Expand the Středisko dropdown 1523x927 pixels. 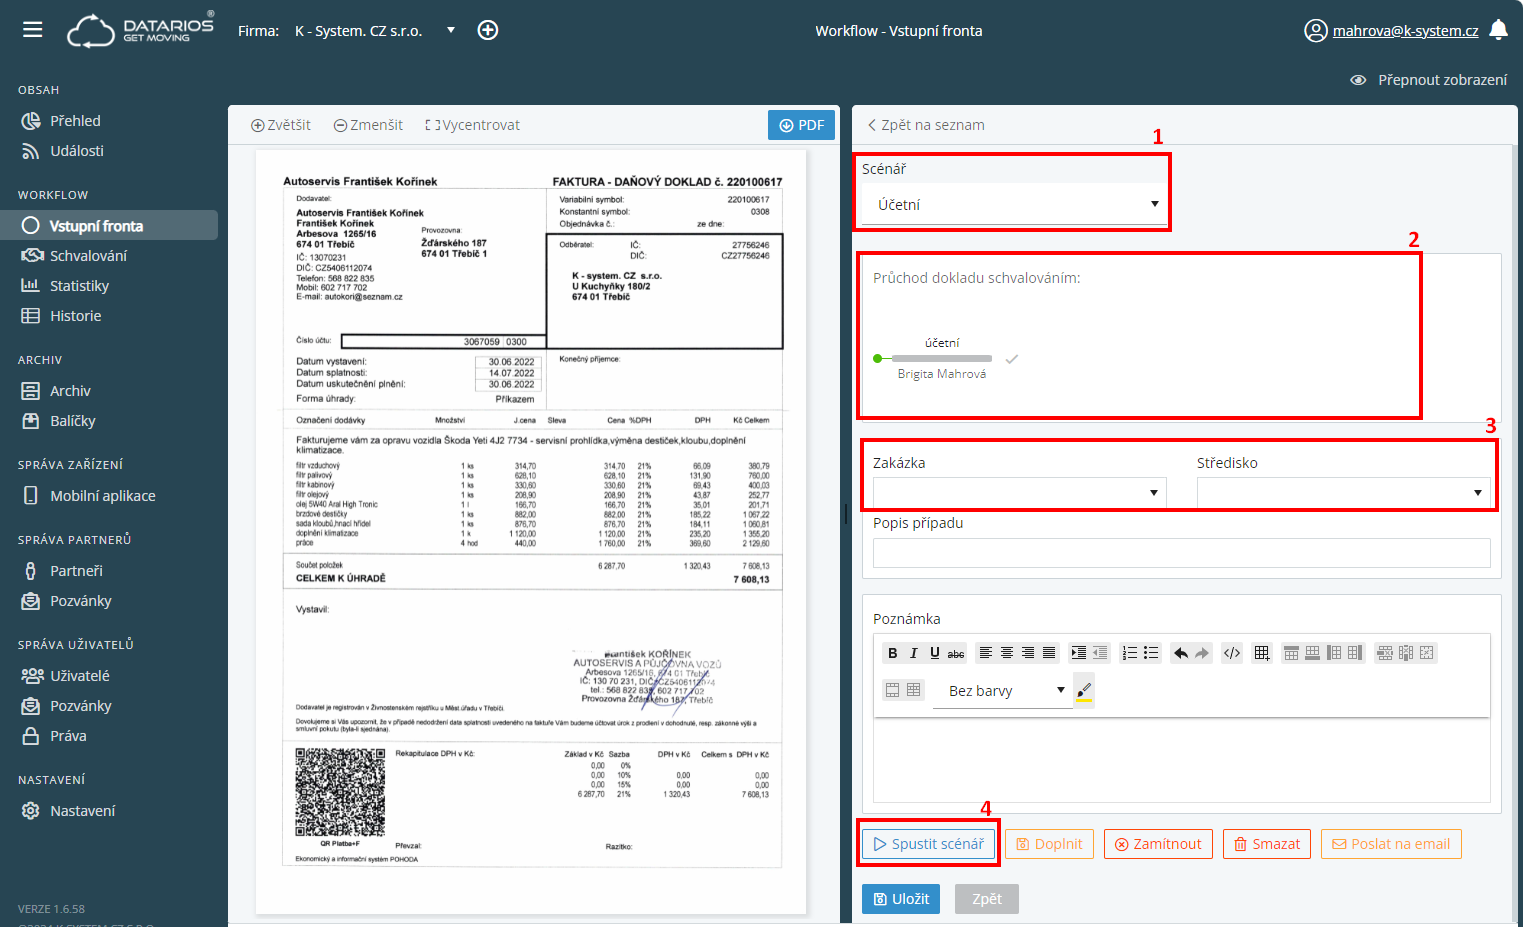(1343, 492)
